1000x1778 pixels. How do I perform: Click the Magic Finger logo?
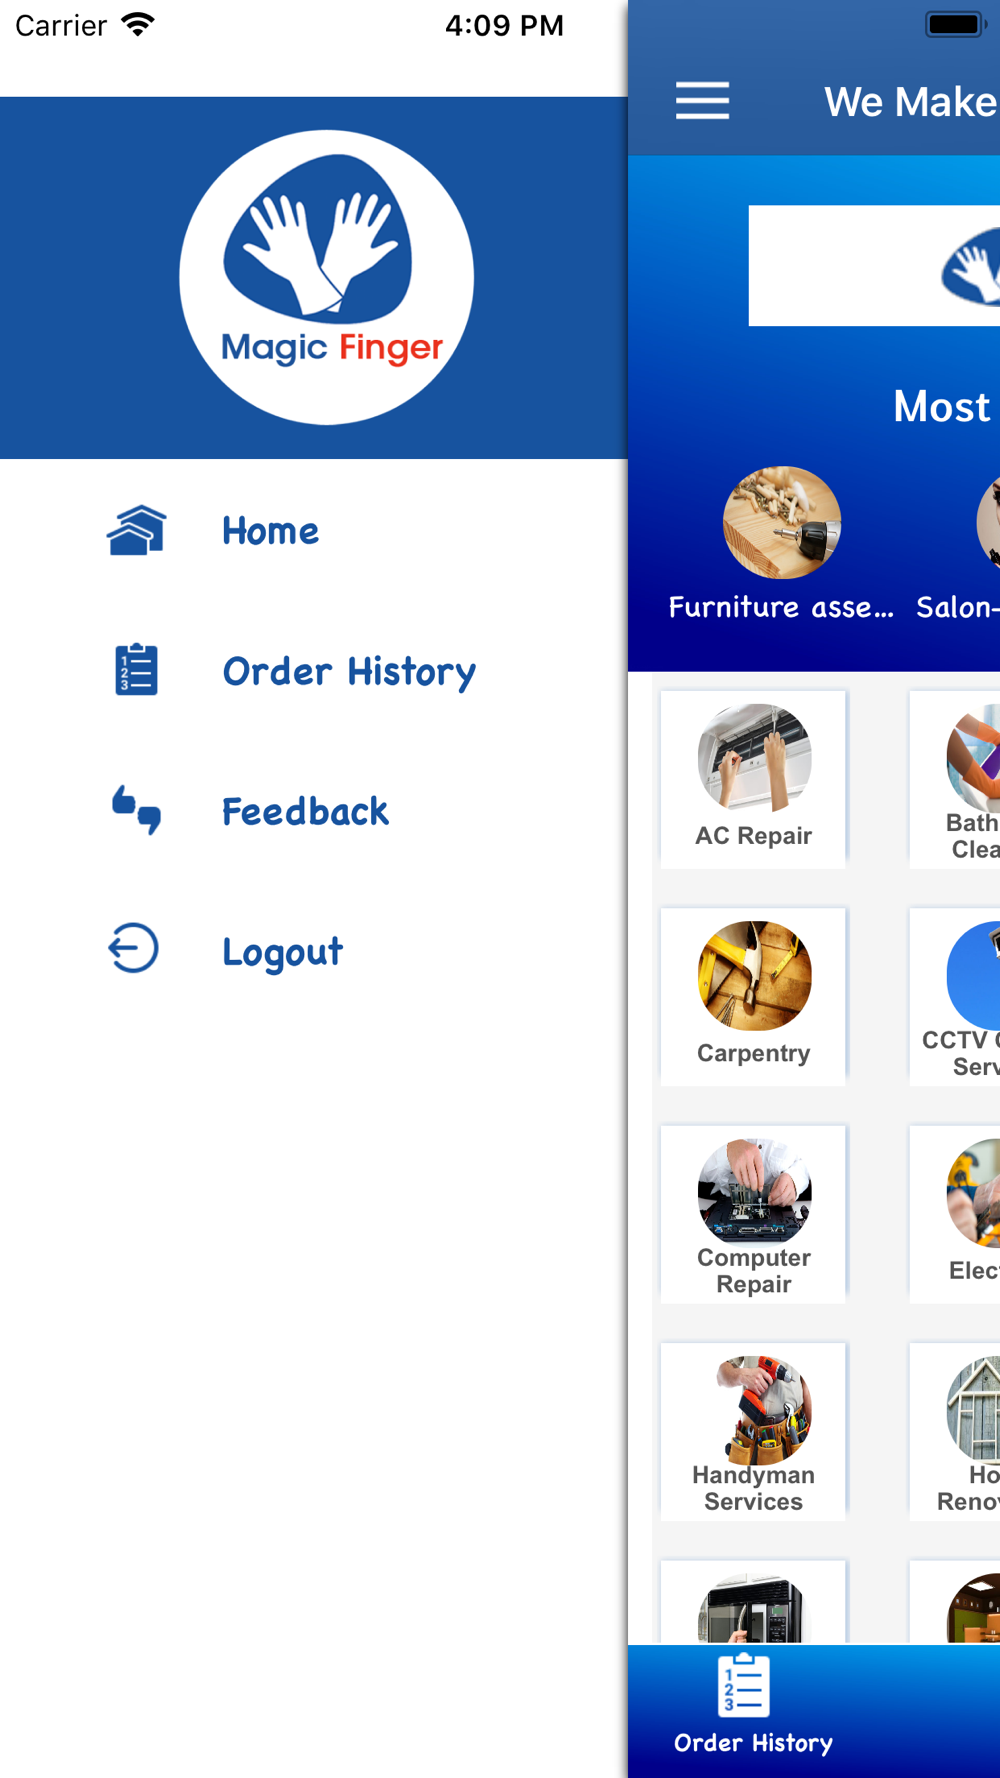(x=327, y=277)
